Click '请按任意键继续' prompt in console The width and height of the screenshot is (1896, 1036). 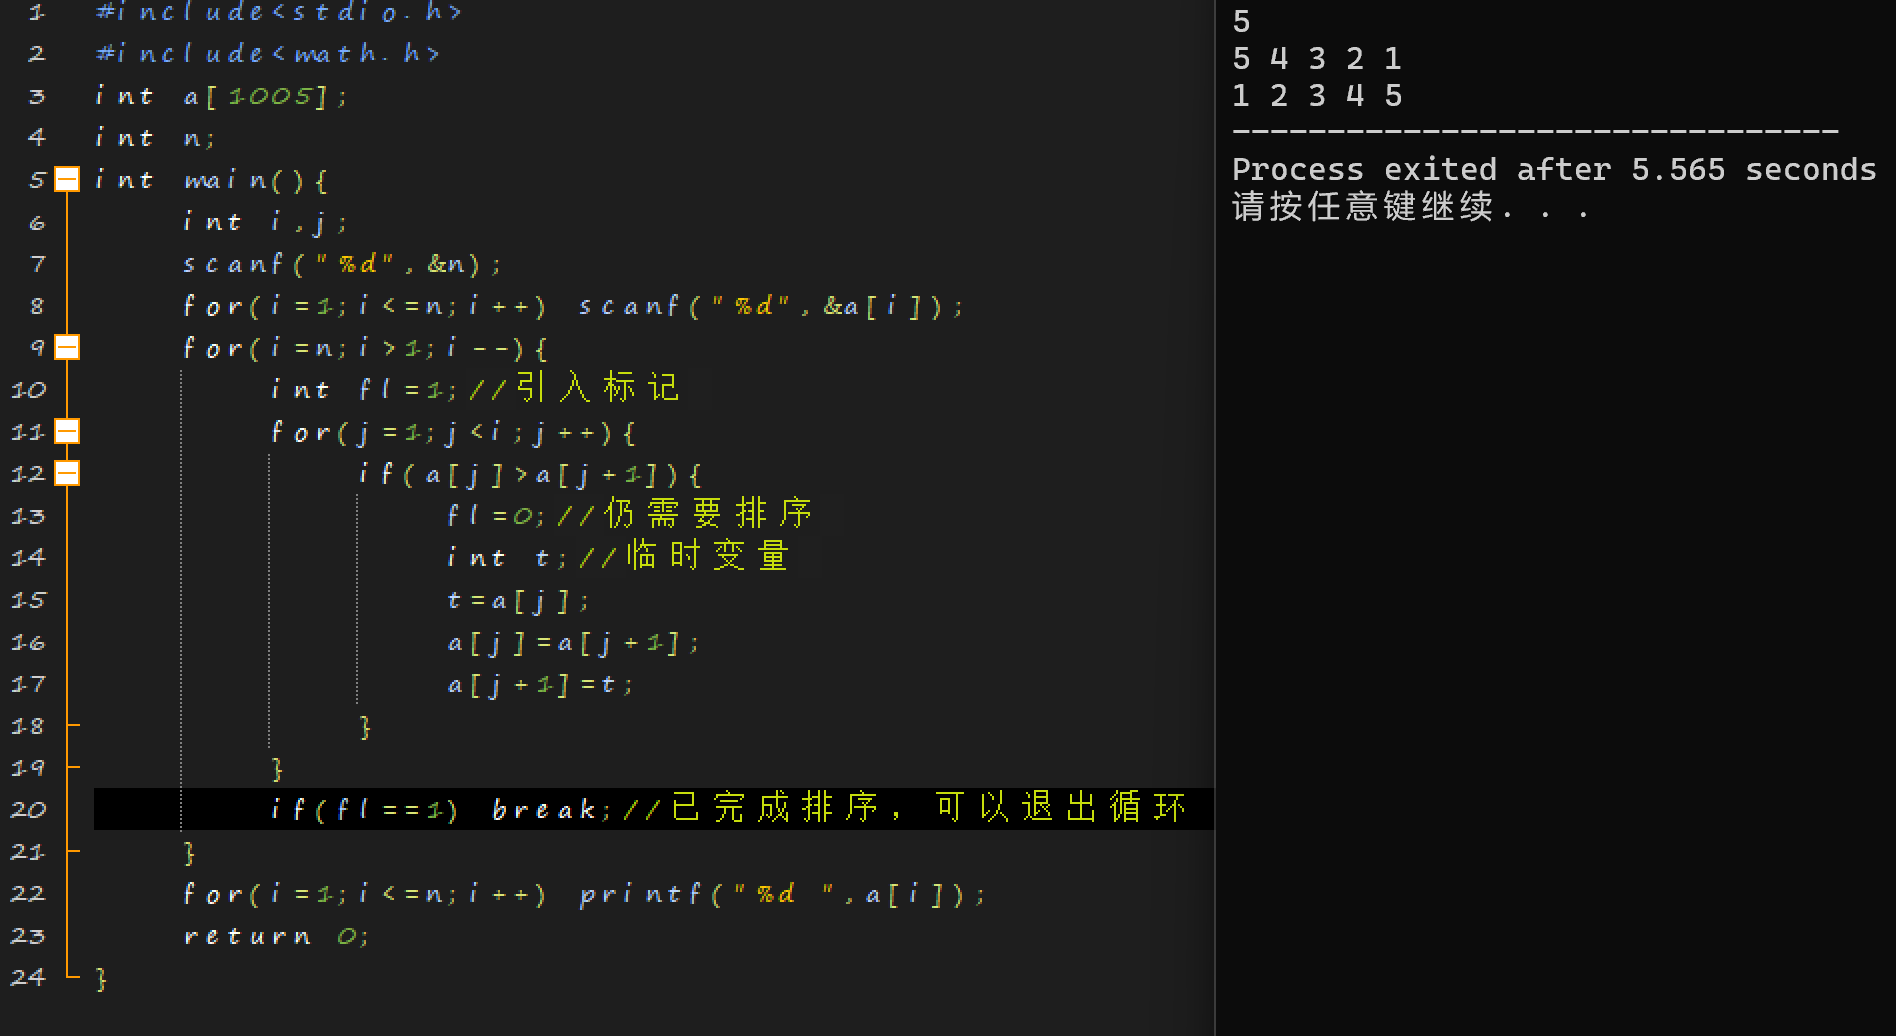(1362, 207)
